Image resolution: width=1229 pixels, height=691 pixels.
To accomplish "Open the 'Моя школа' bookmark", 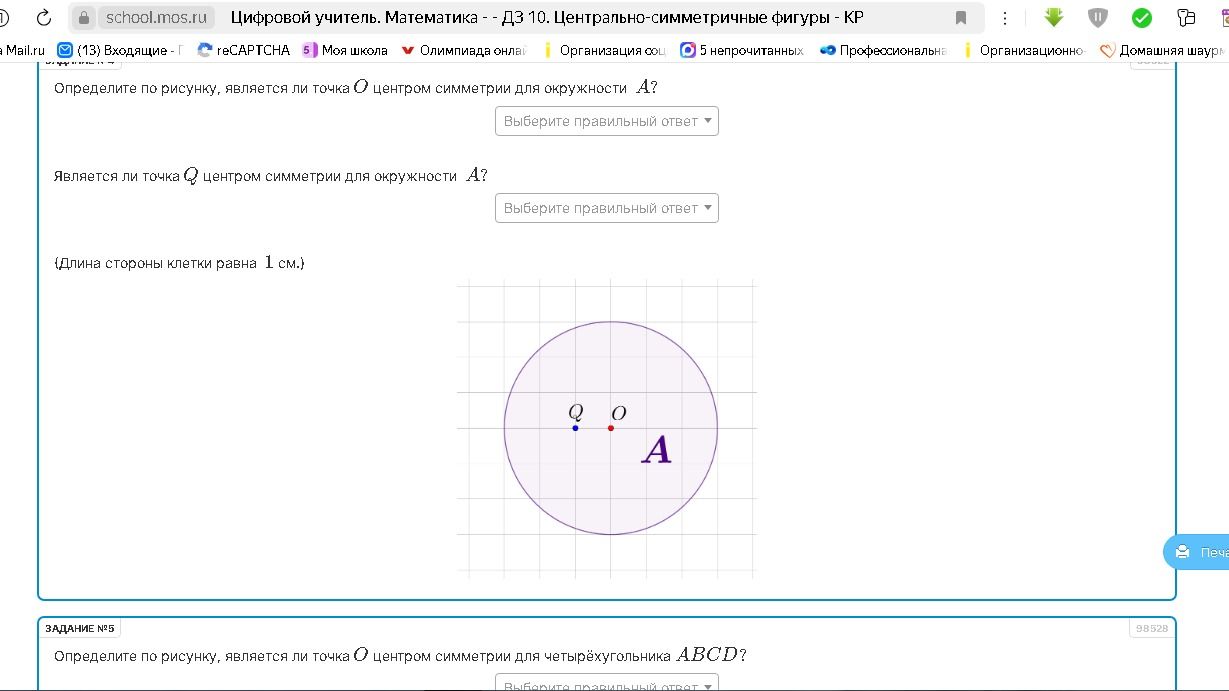I will coord(345,50).
